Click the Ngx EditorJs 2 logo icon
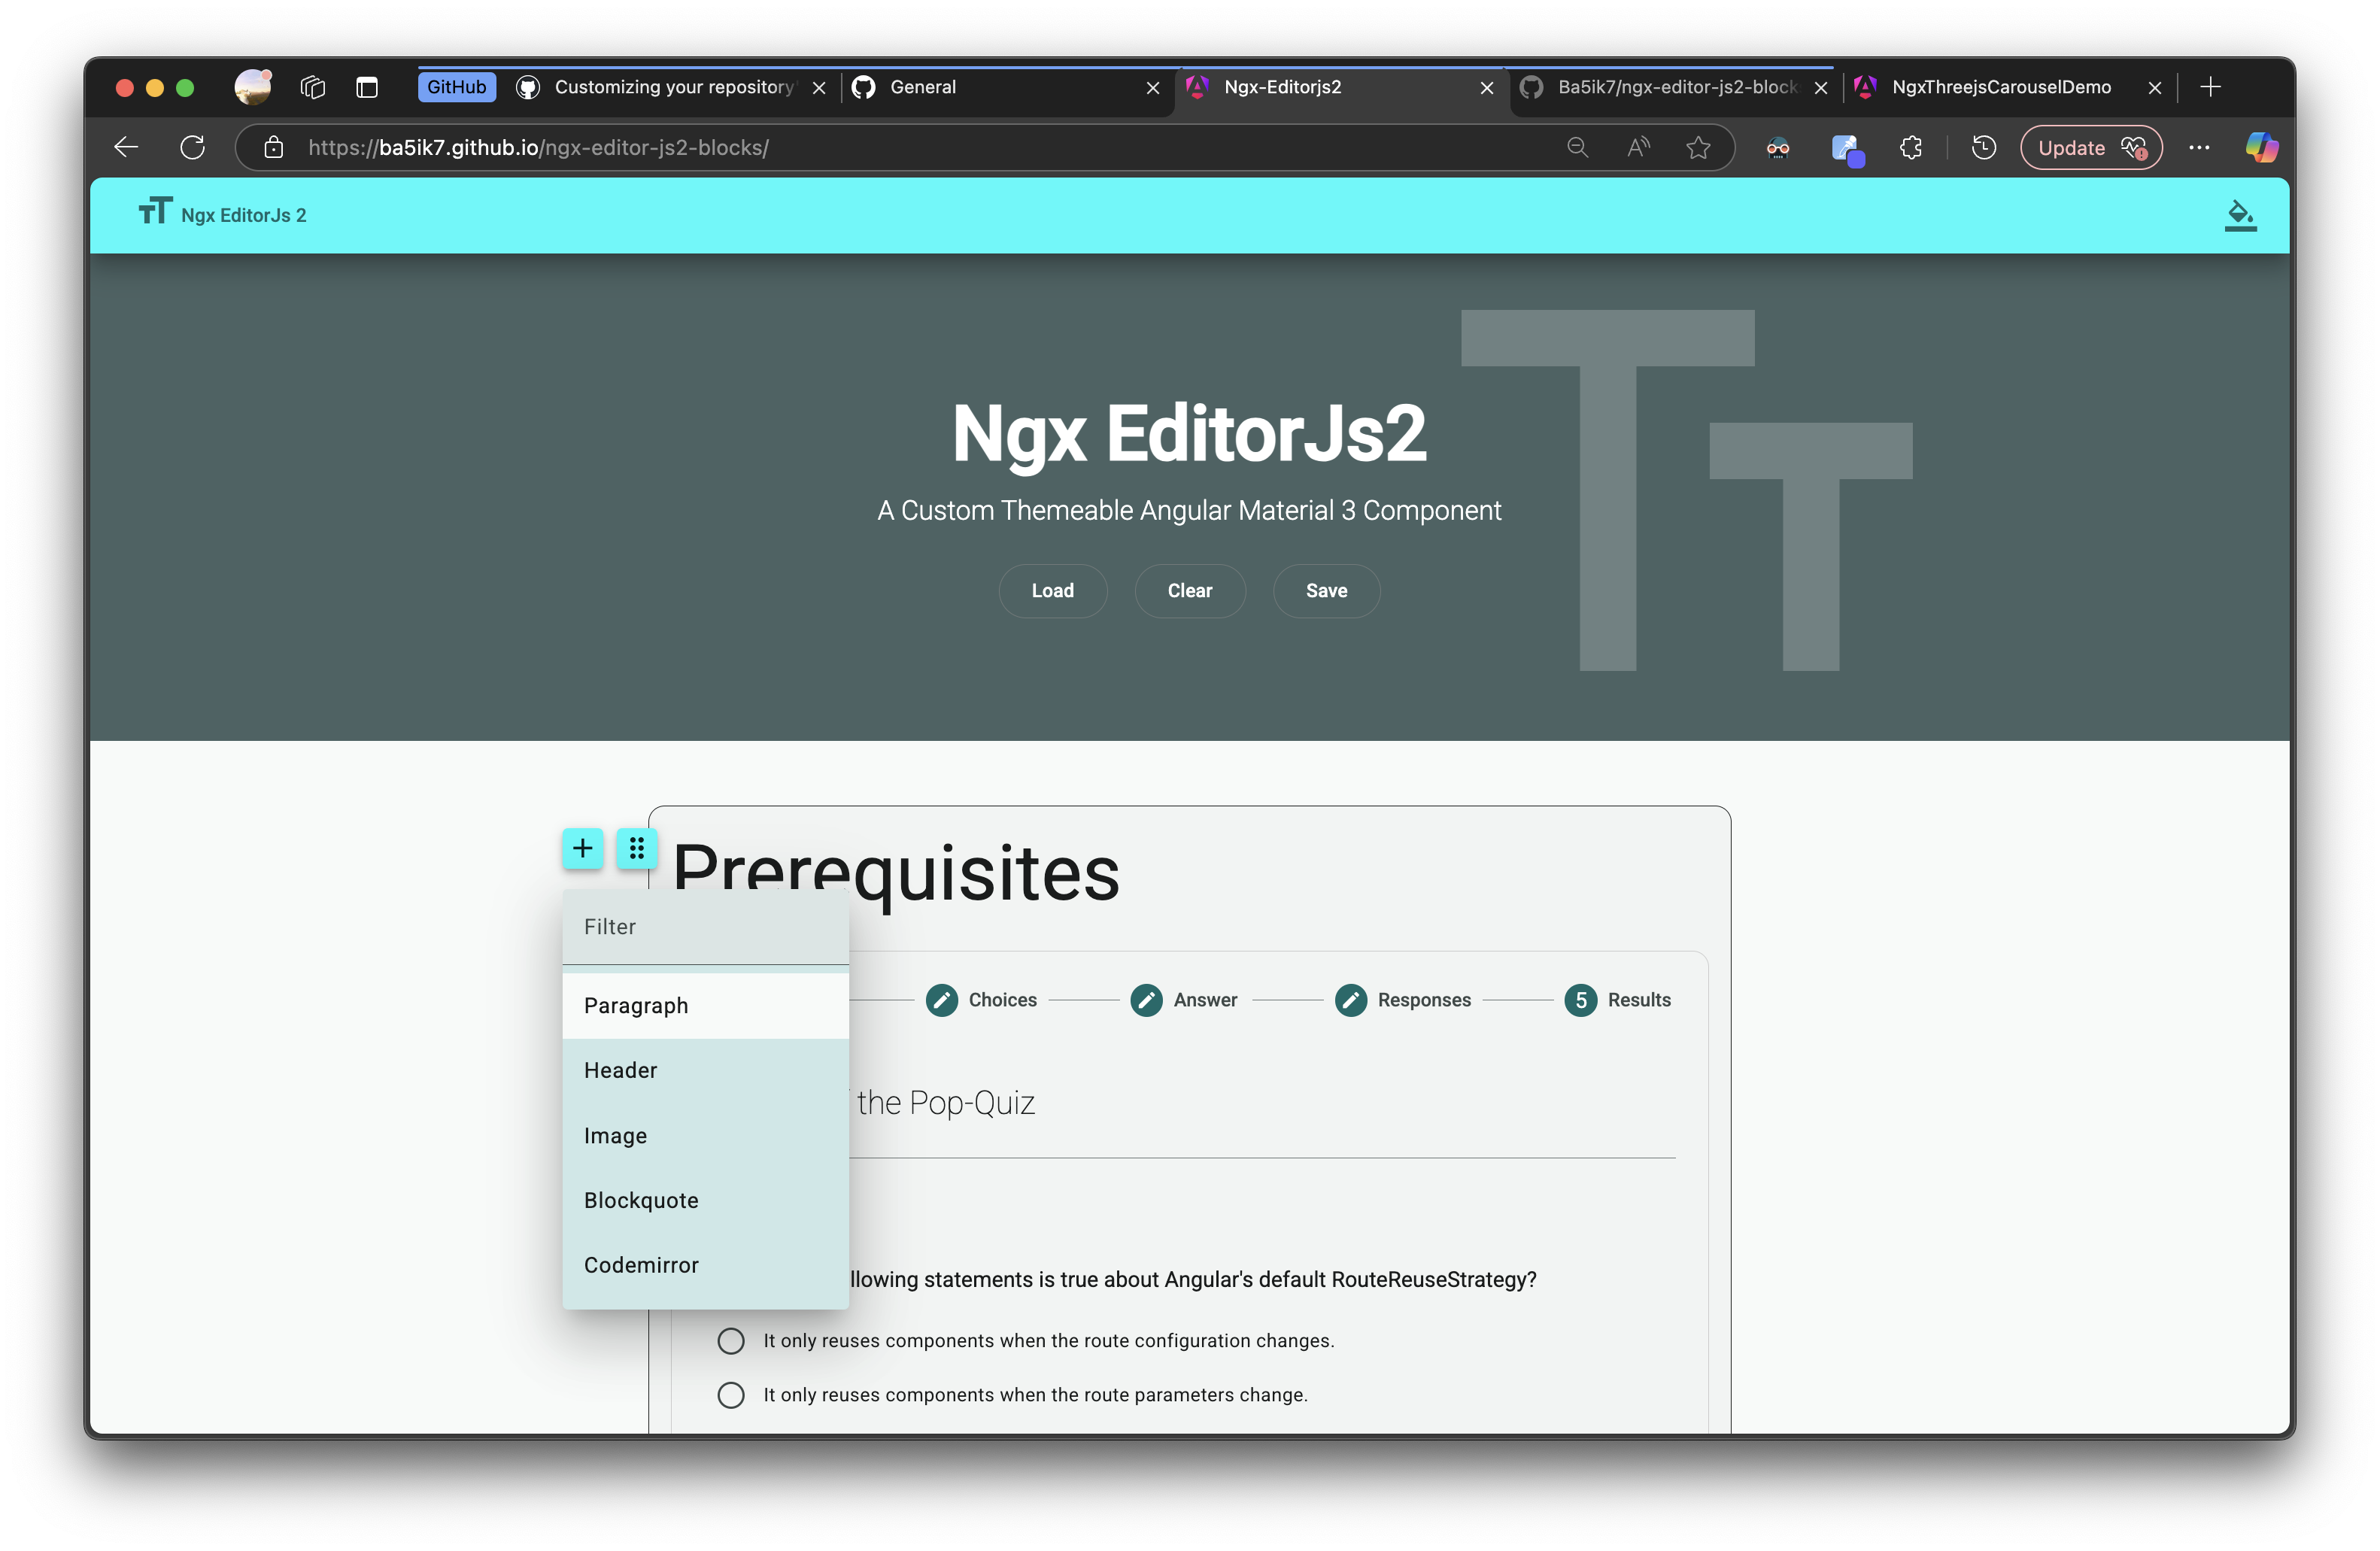 click(154, 213)
